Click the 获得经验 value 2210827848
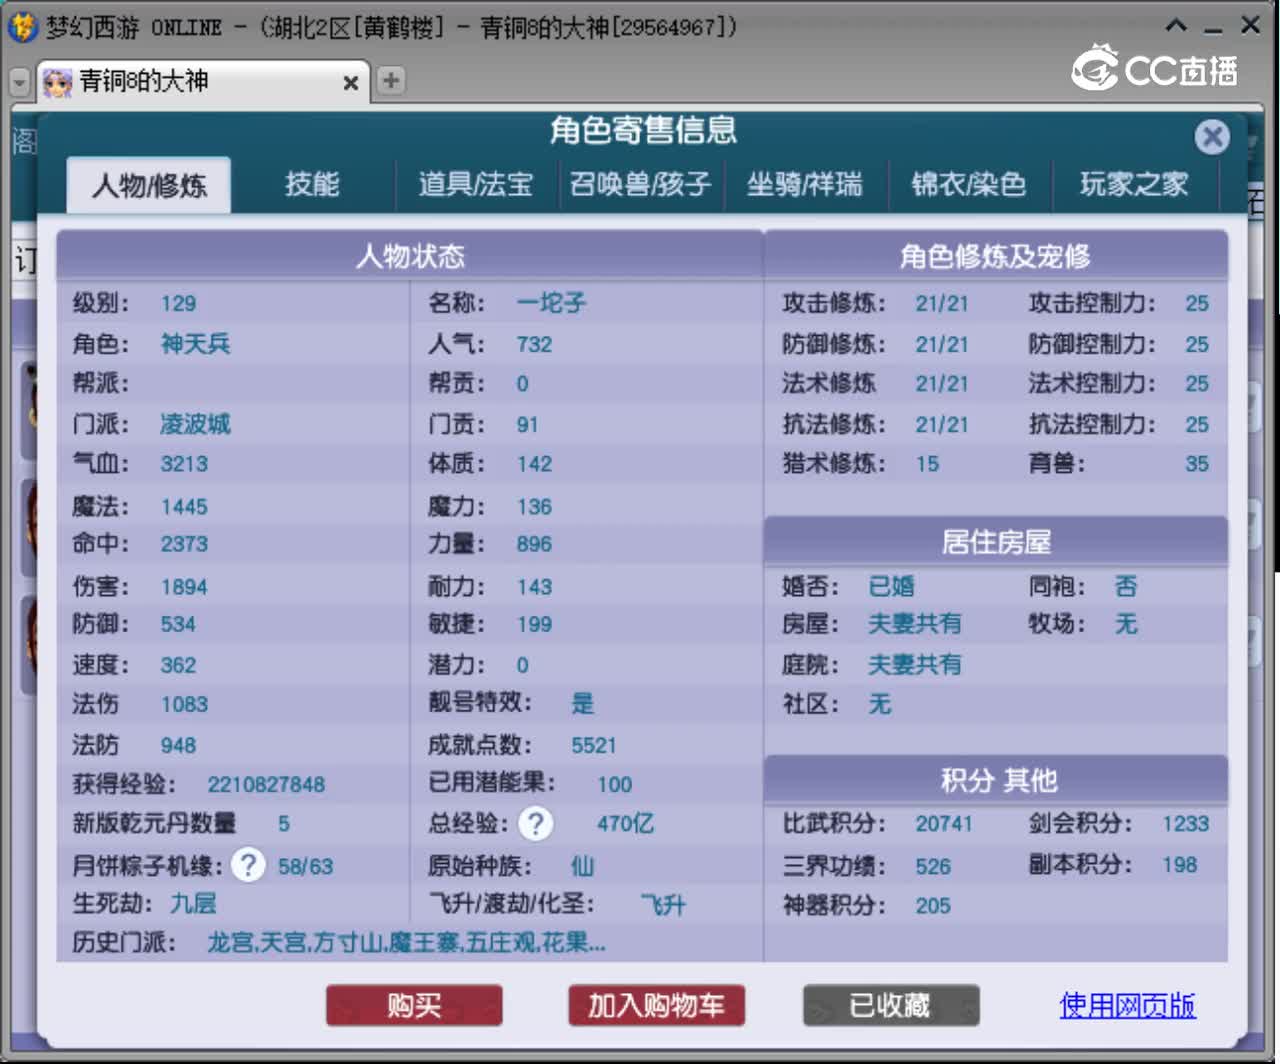Screen dimensions: 1280x1064 (x=266, y=785)
